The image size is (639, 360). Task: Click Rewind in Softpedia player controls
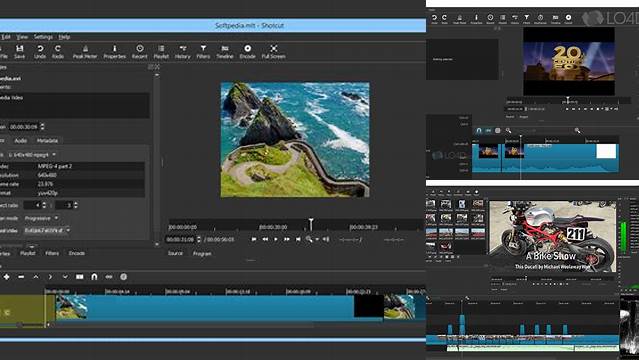(x=265, y=239)
